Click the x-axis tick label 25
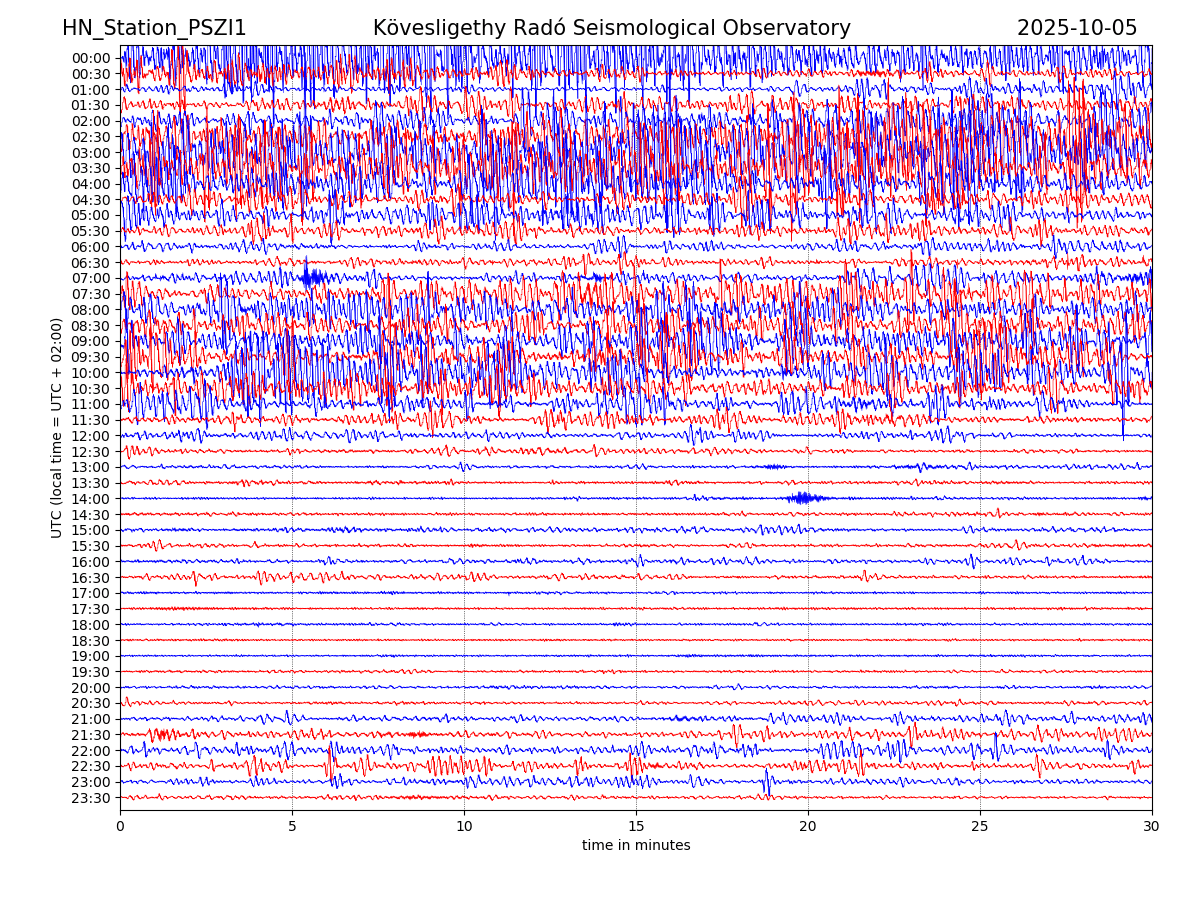1200x900 pixels. click(x=980, y=827)
